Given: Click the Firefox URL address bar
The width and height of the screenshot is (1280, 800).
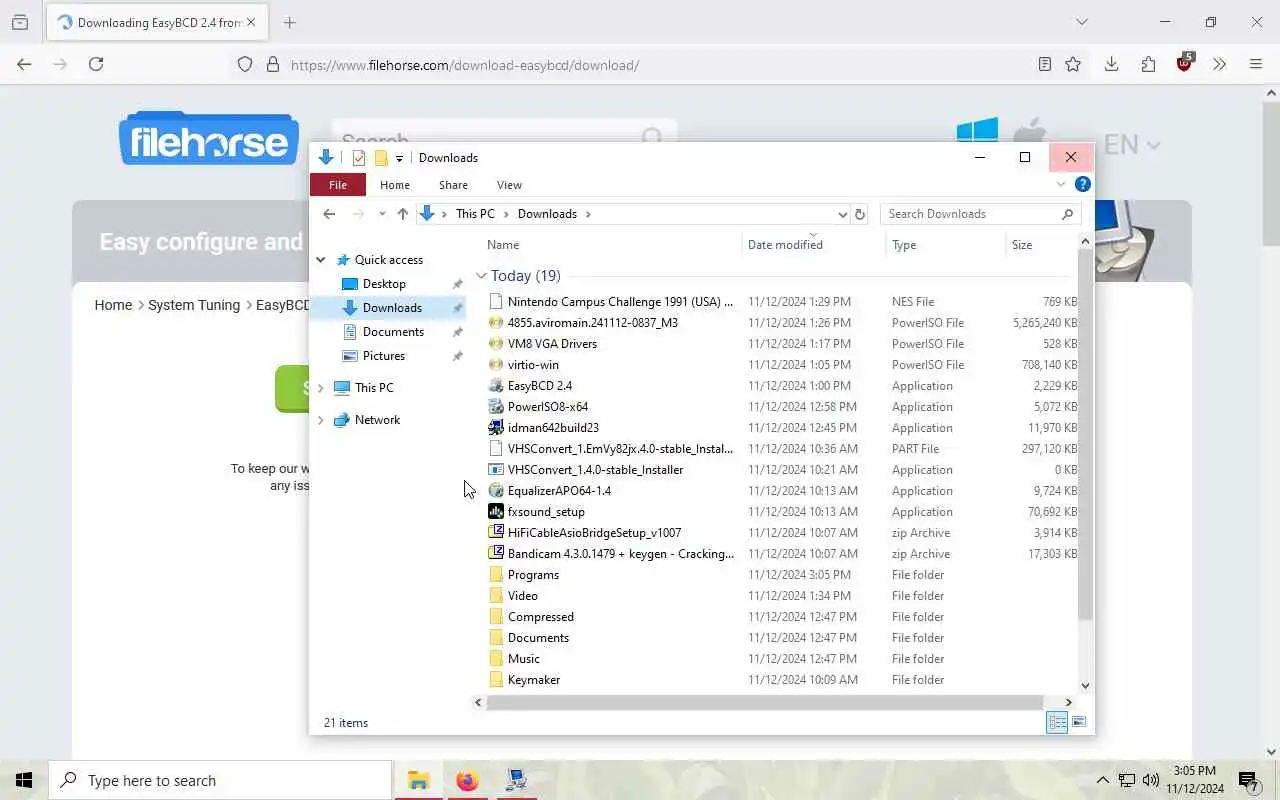Looking at the screenshot, I should tap(640, 65).
